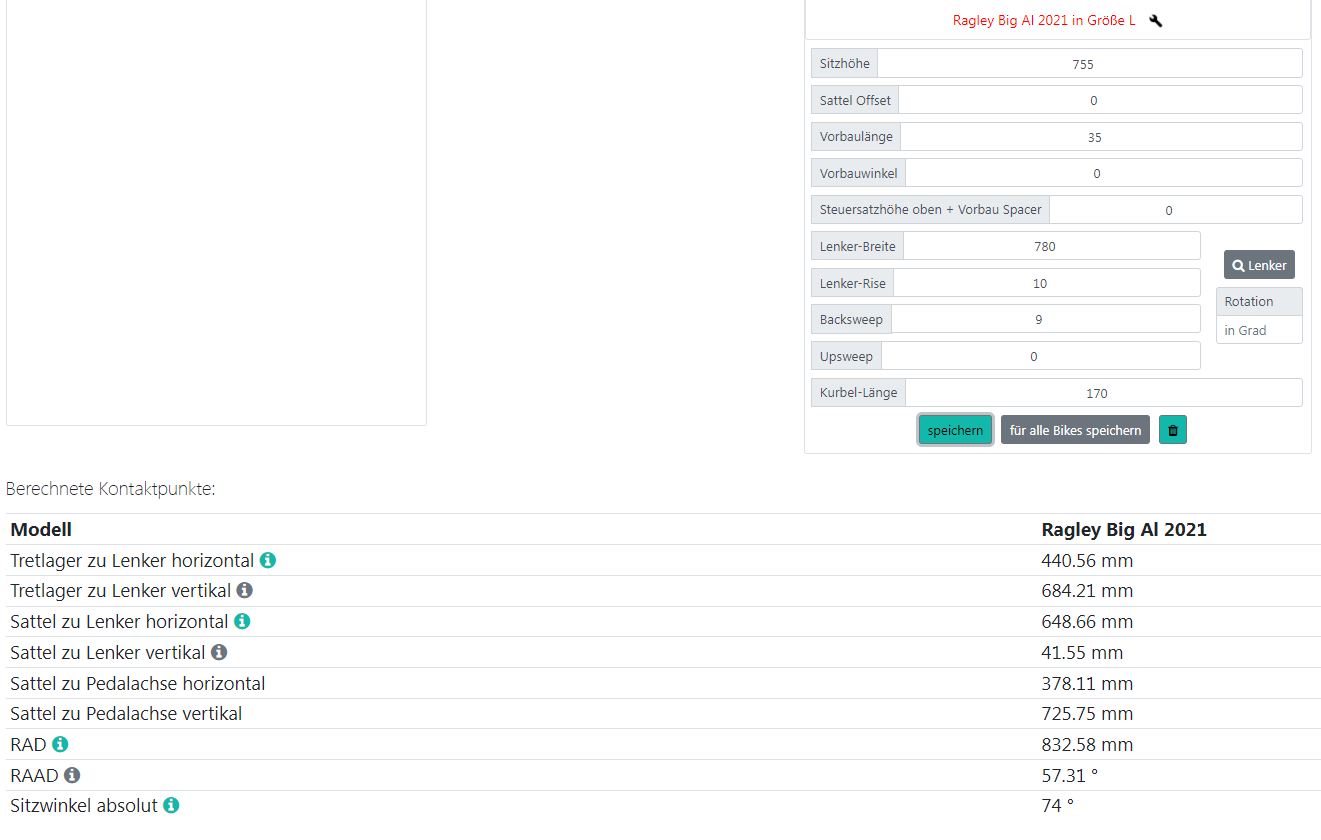Show info for Sattel zu Lenker vertikal
1321x840 pixels.
click(x=219, y=653)
